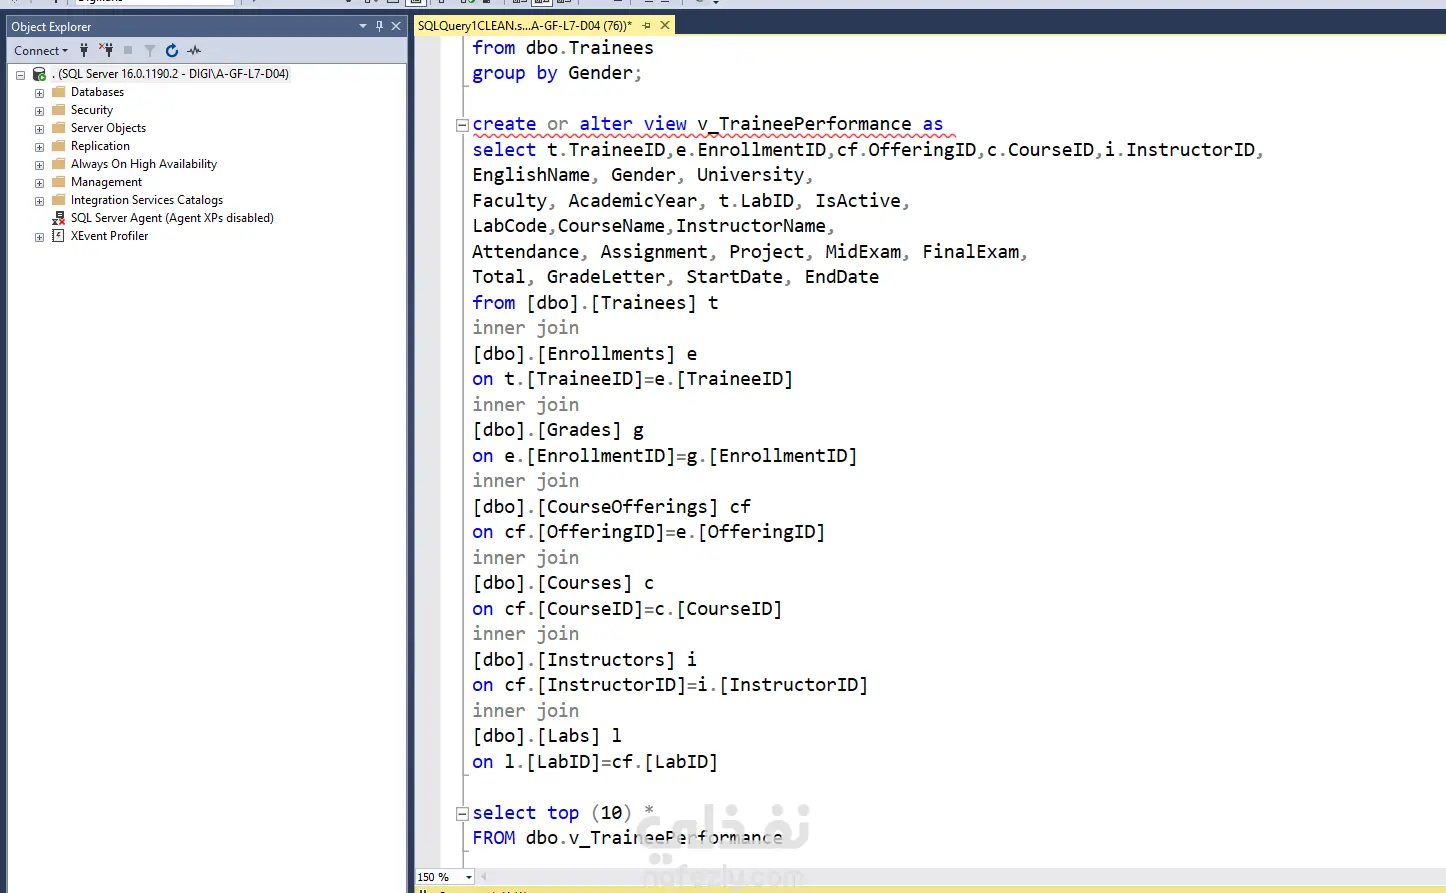Click '[dbo].[Courses]' table reference
Image resolution: width=1446 pixels, height=893 pixels.
click(552, 583)
